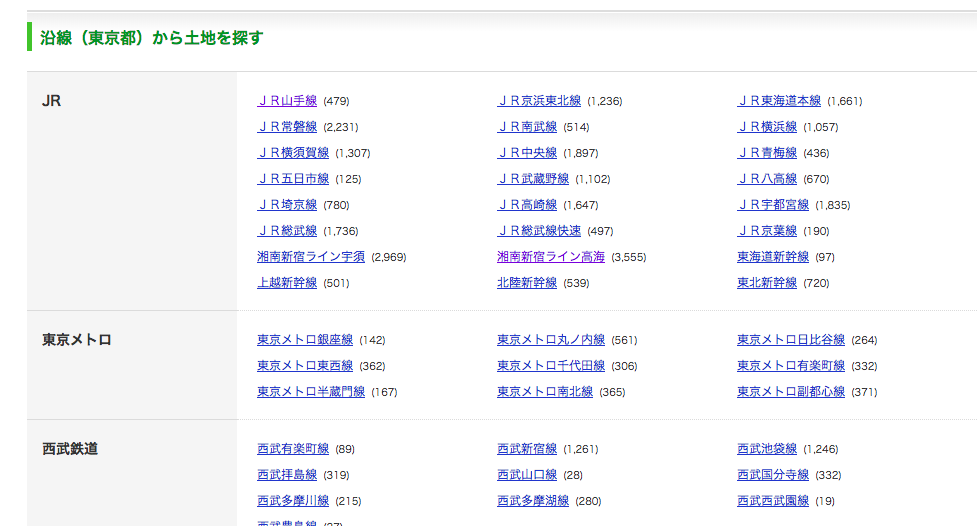
Task: Open 東京メトロ丸ノ内線 link
Action: 551,340
